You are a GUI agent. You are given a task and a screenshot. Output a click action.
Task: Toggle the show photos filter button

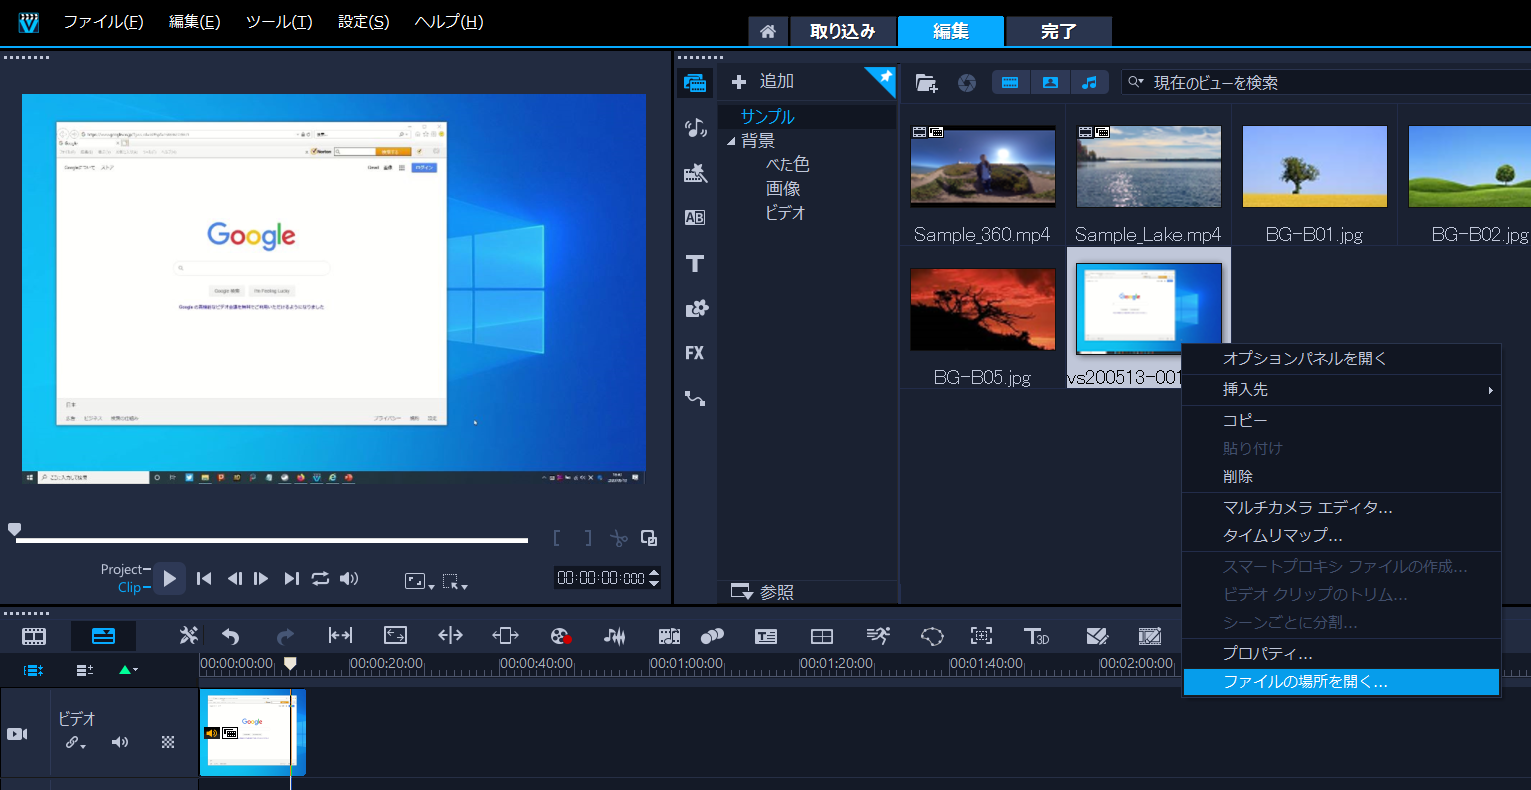(x=1050, y=83)
